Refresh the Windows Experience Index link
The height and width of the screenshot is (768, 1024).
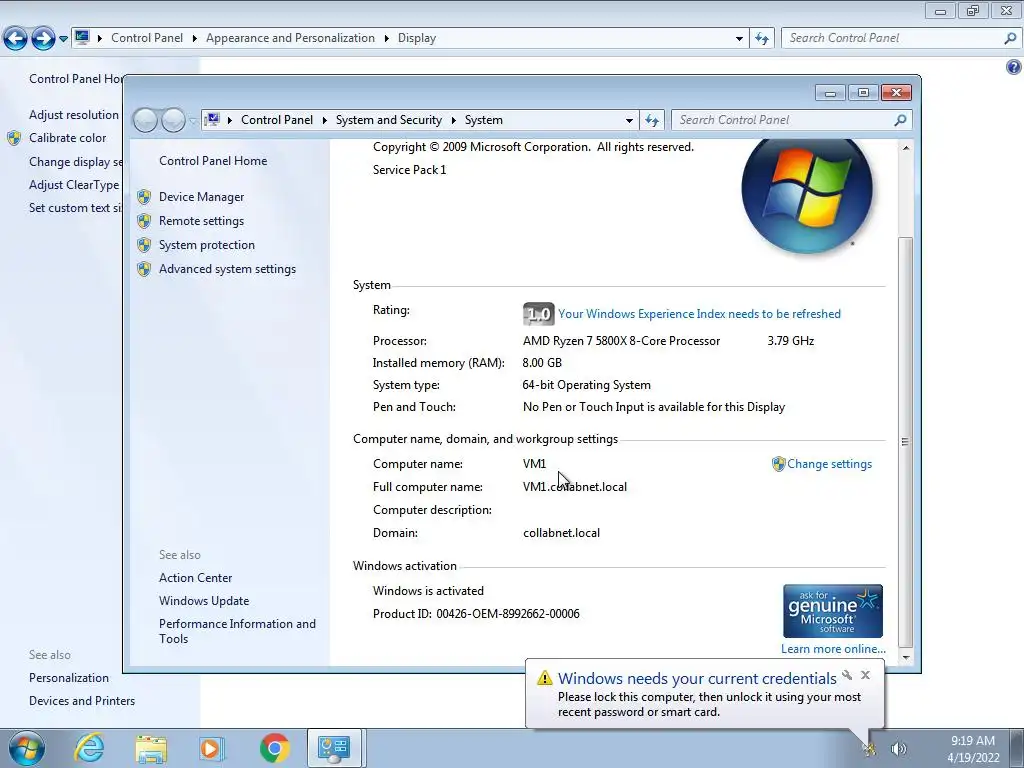[x=699, y=314]
